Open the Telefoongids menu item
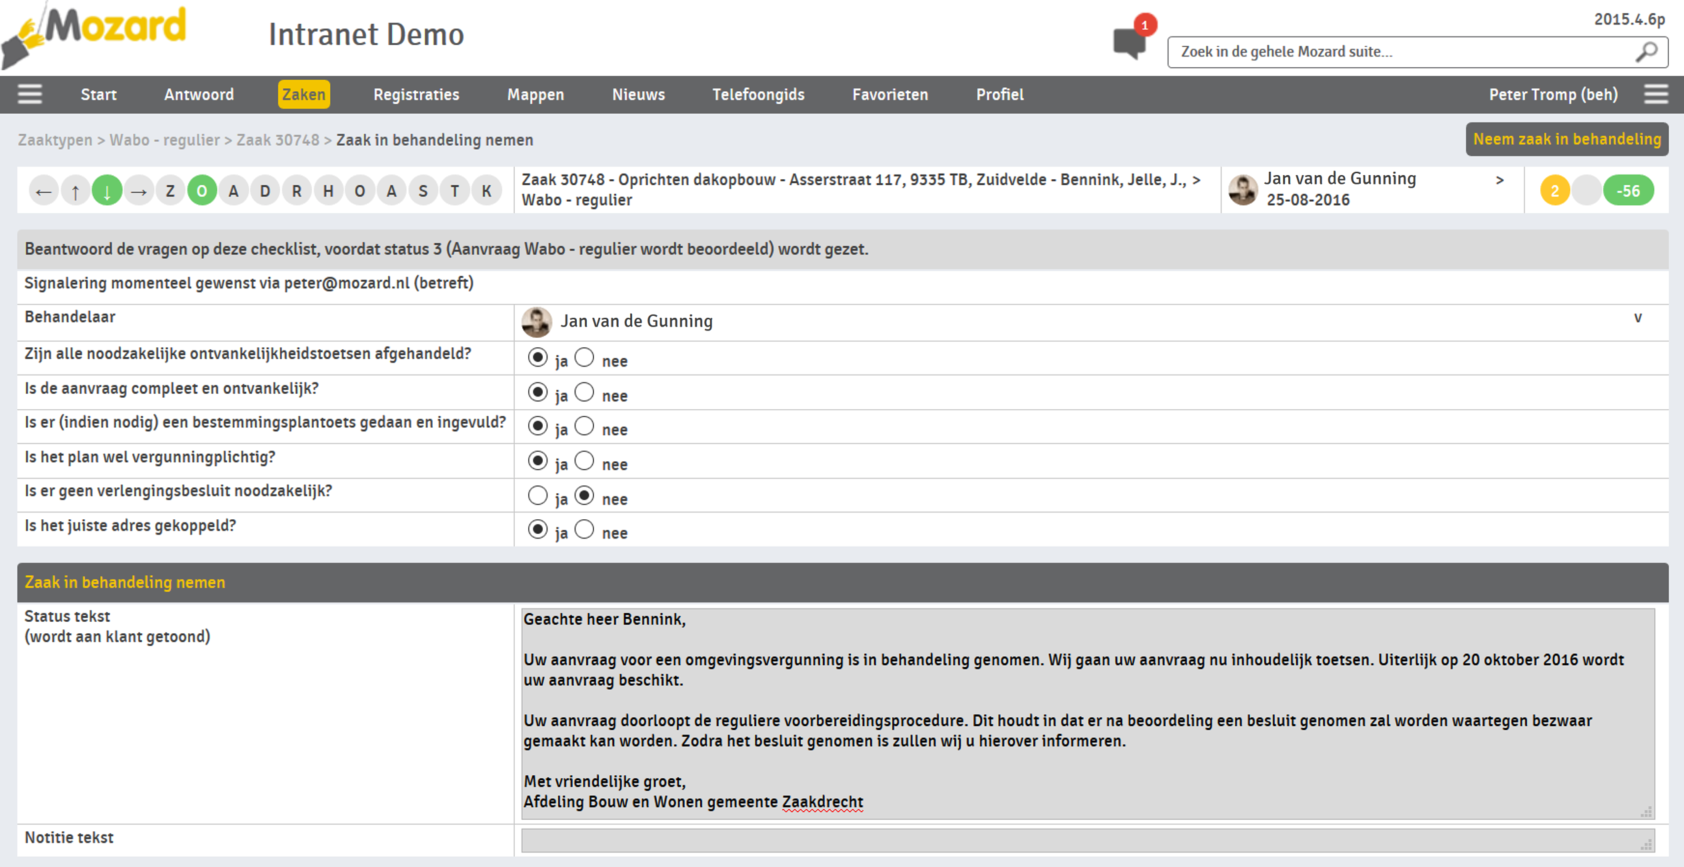The height and width of the screenshot is (867, 1684). click(758, 94)
